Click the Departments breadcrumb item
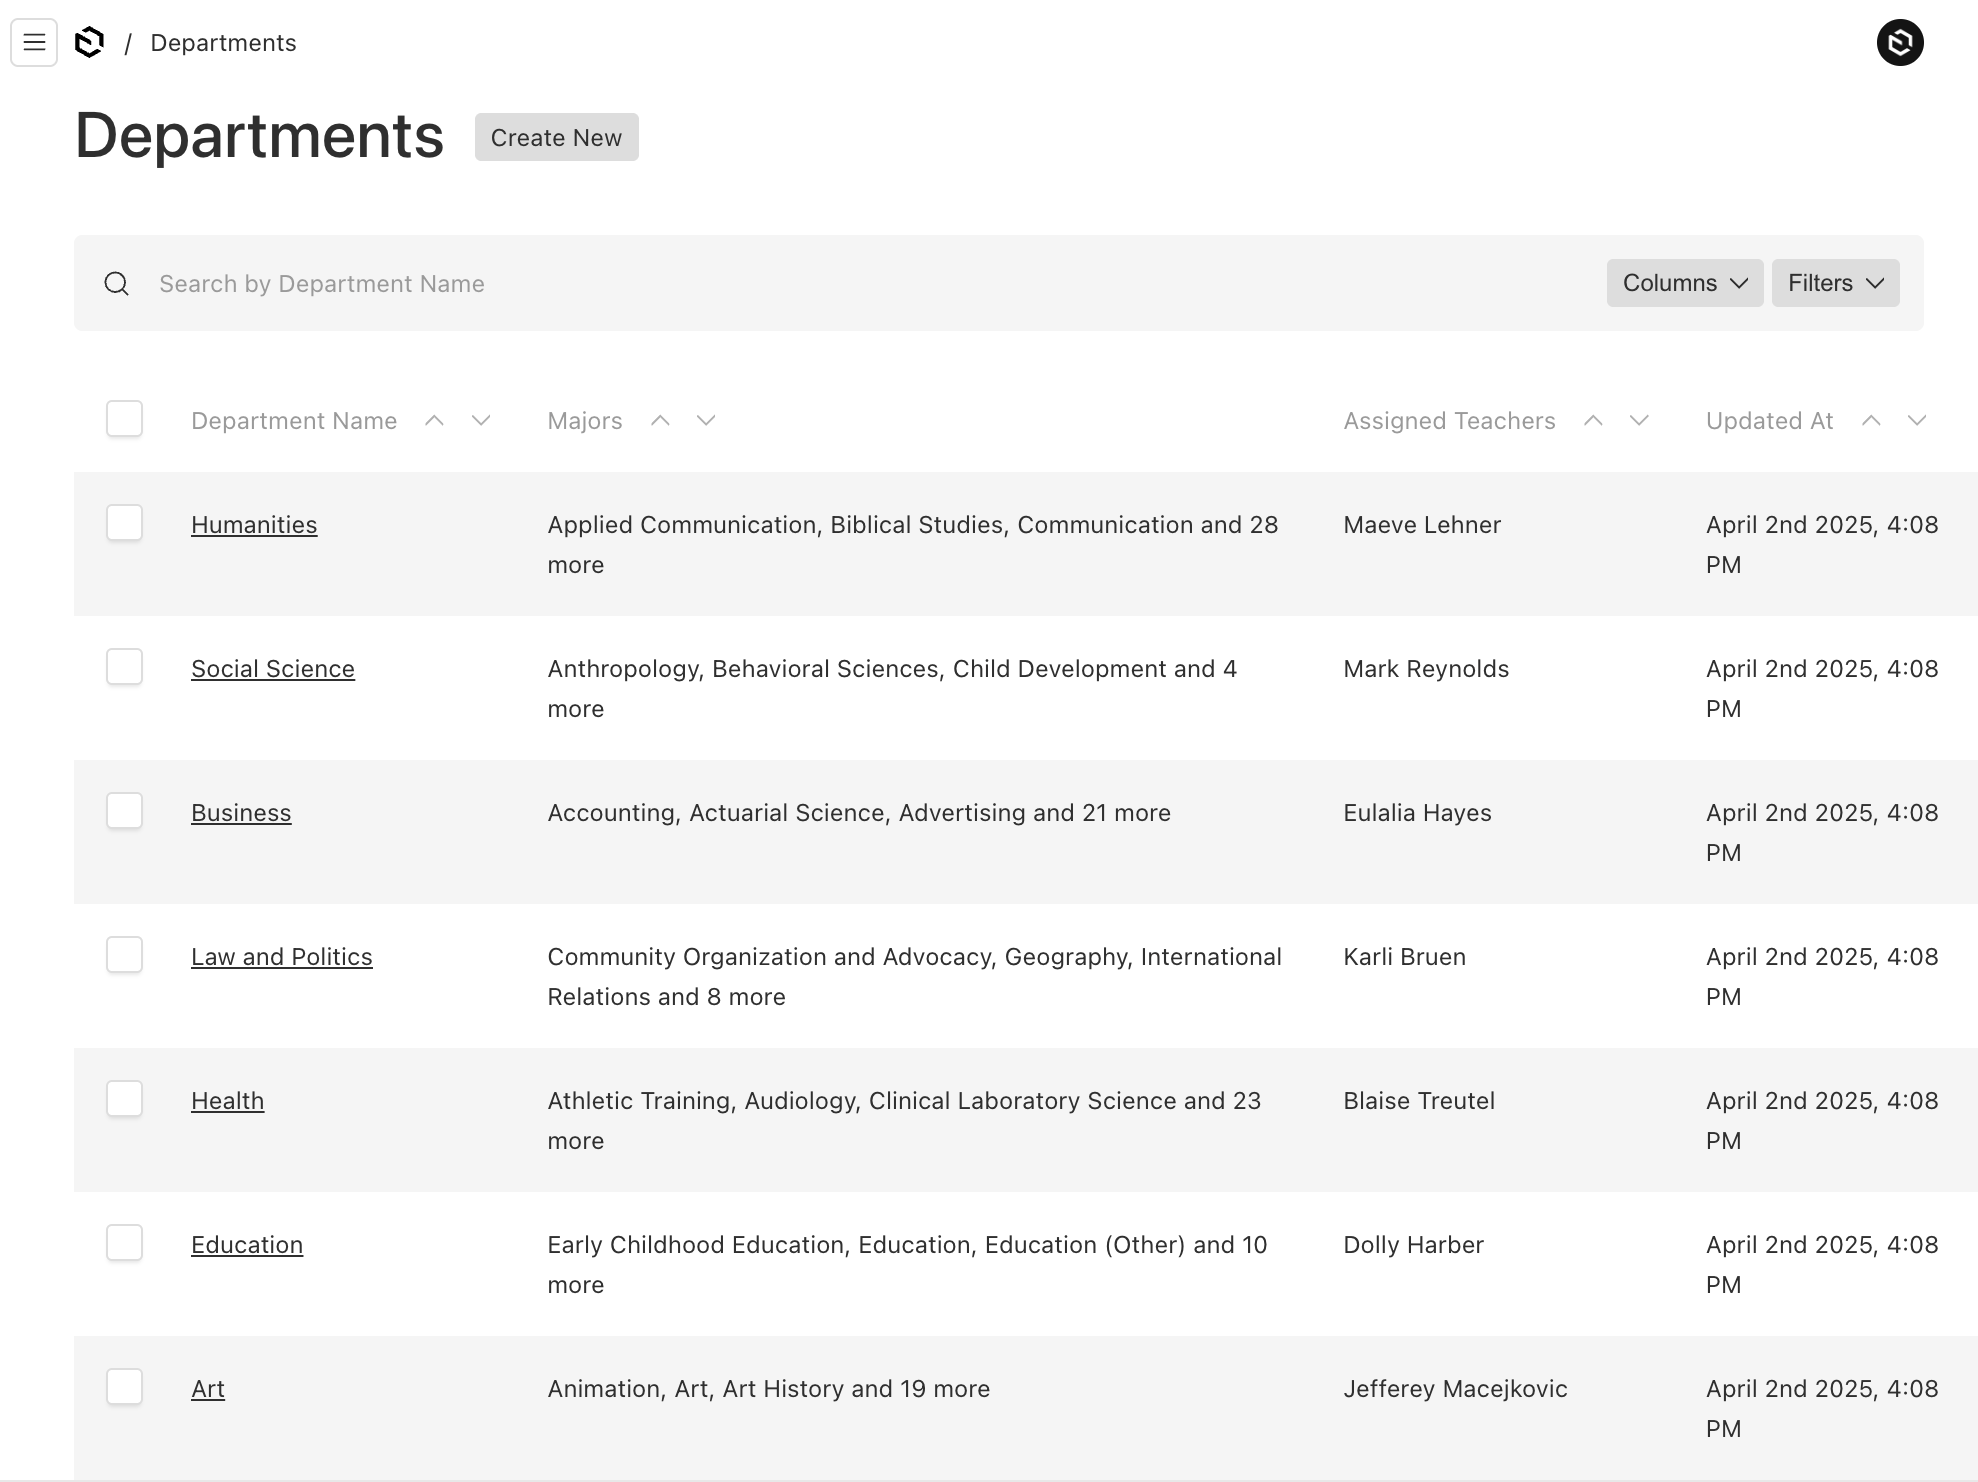This screenshot has width=1978, height=1482. pyautogui.click(x=223, y=43)
